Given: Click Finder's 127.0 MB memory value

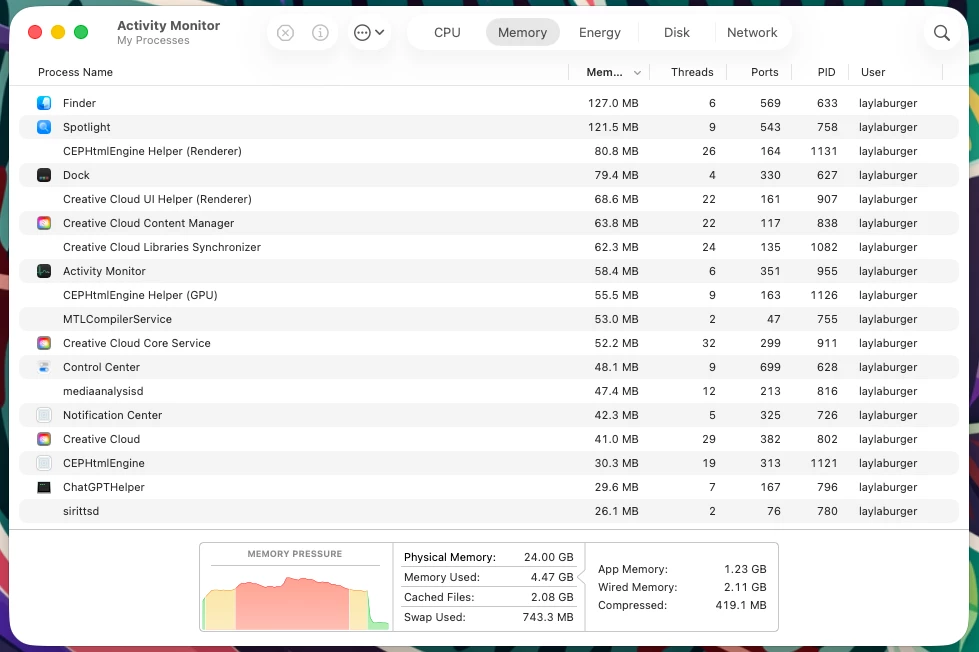Looking at the screenshot, I should point(613,103).
